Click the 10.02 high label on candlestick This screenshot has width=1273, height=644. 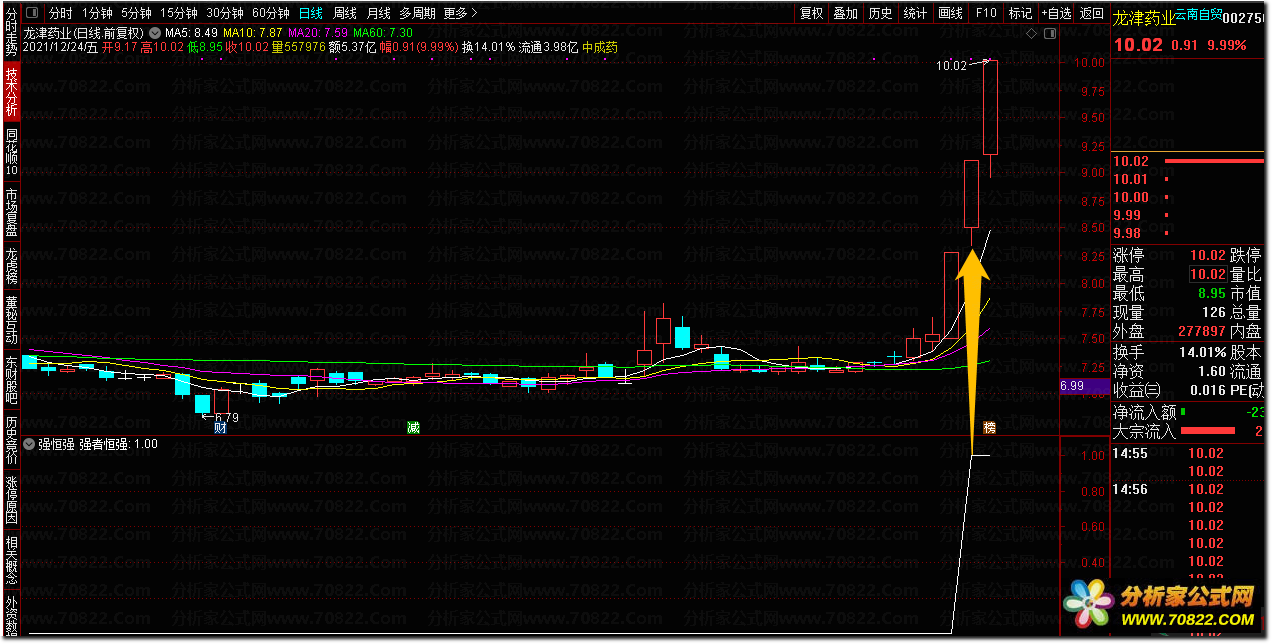[951, 66]
